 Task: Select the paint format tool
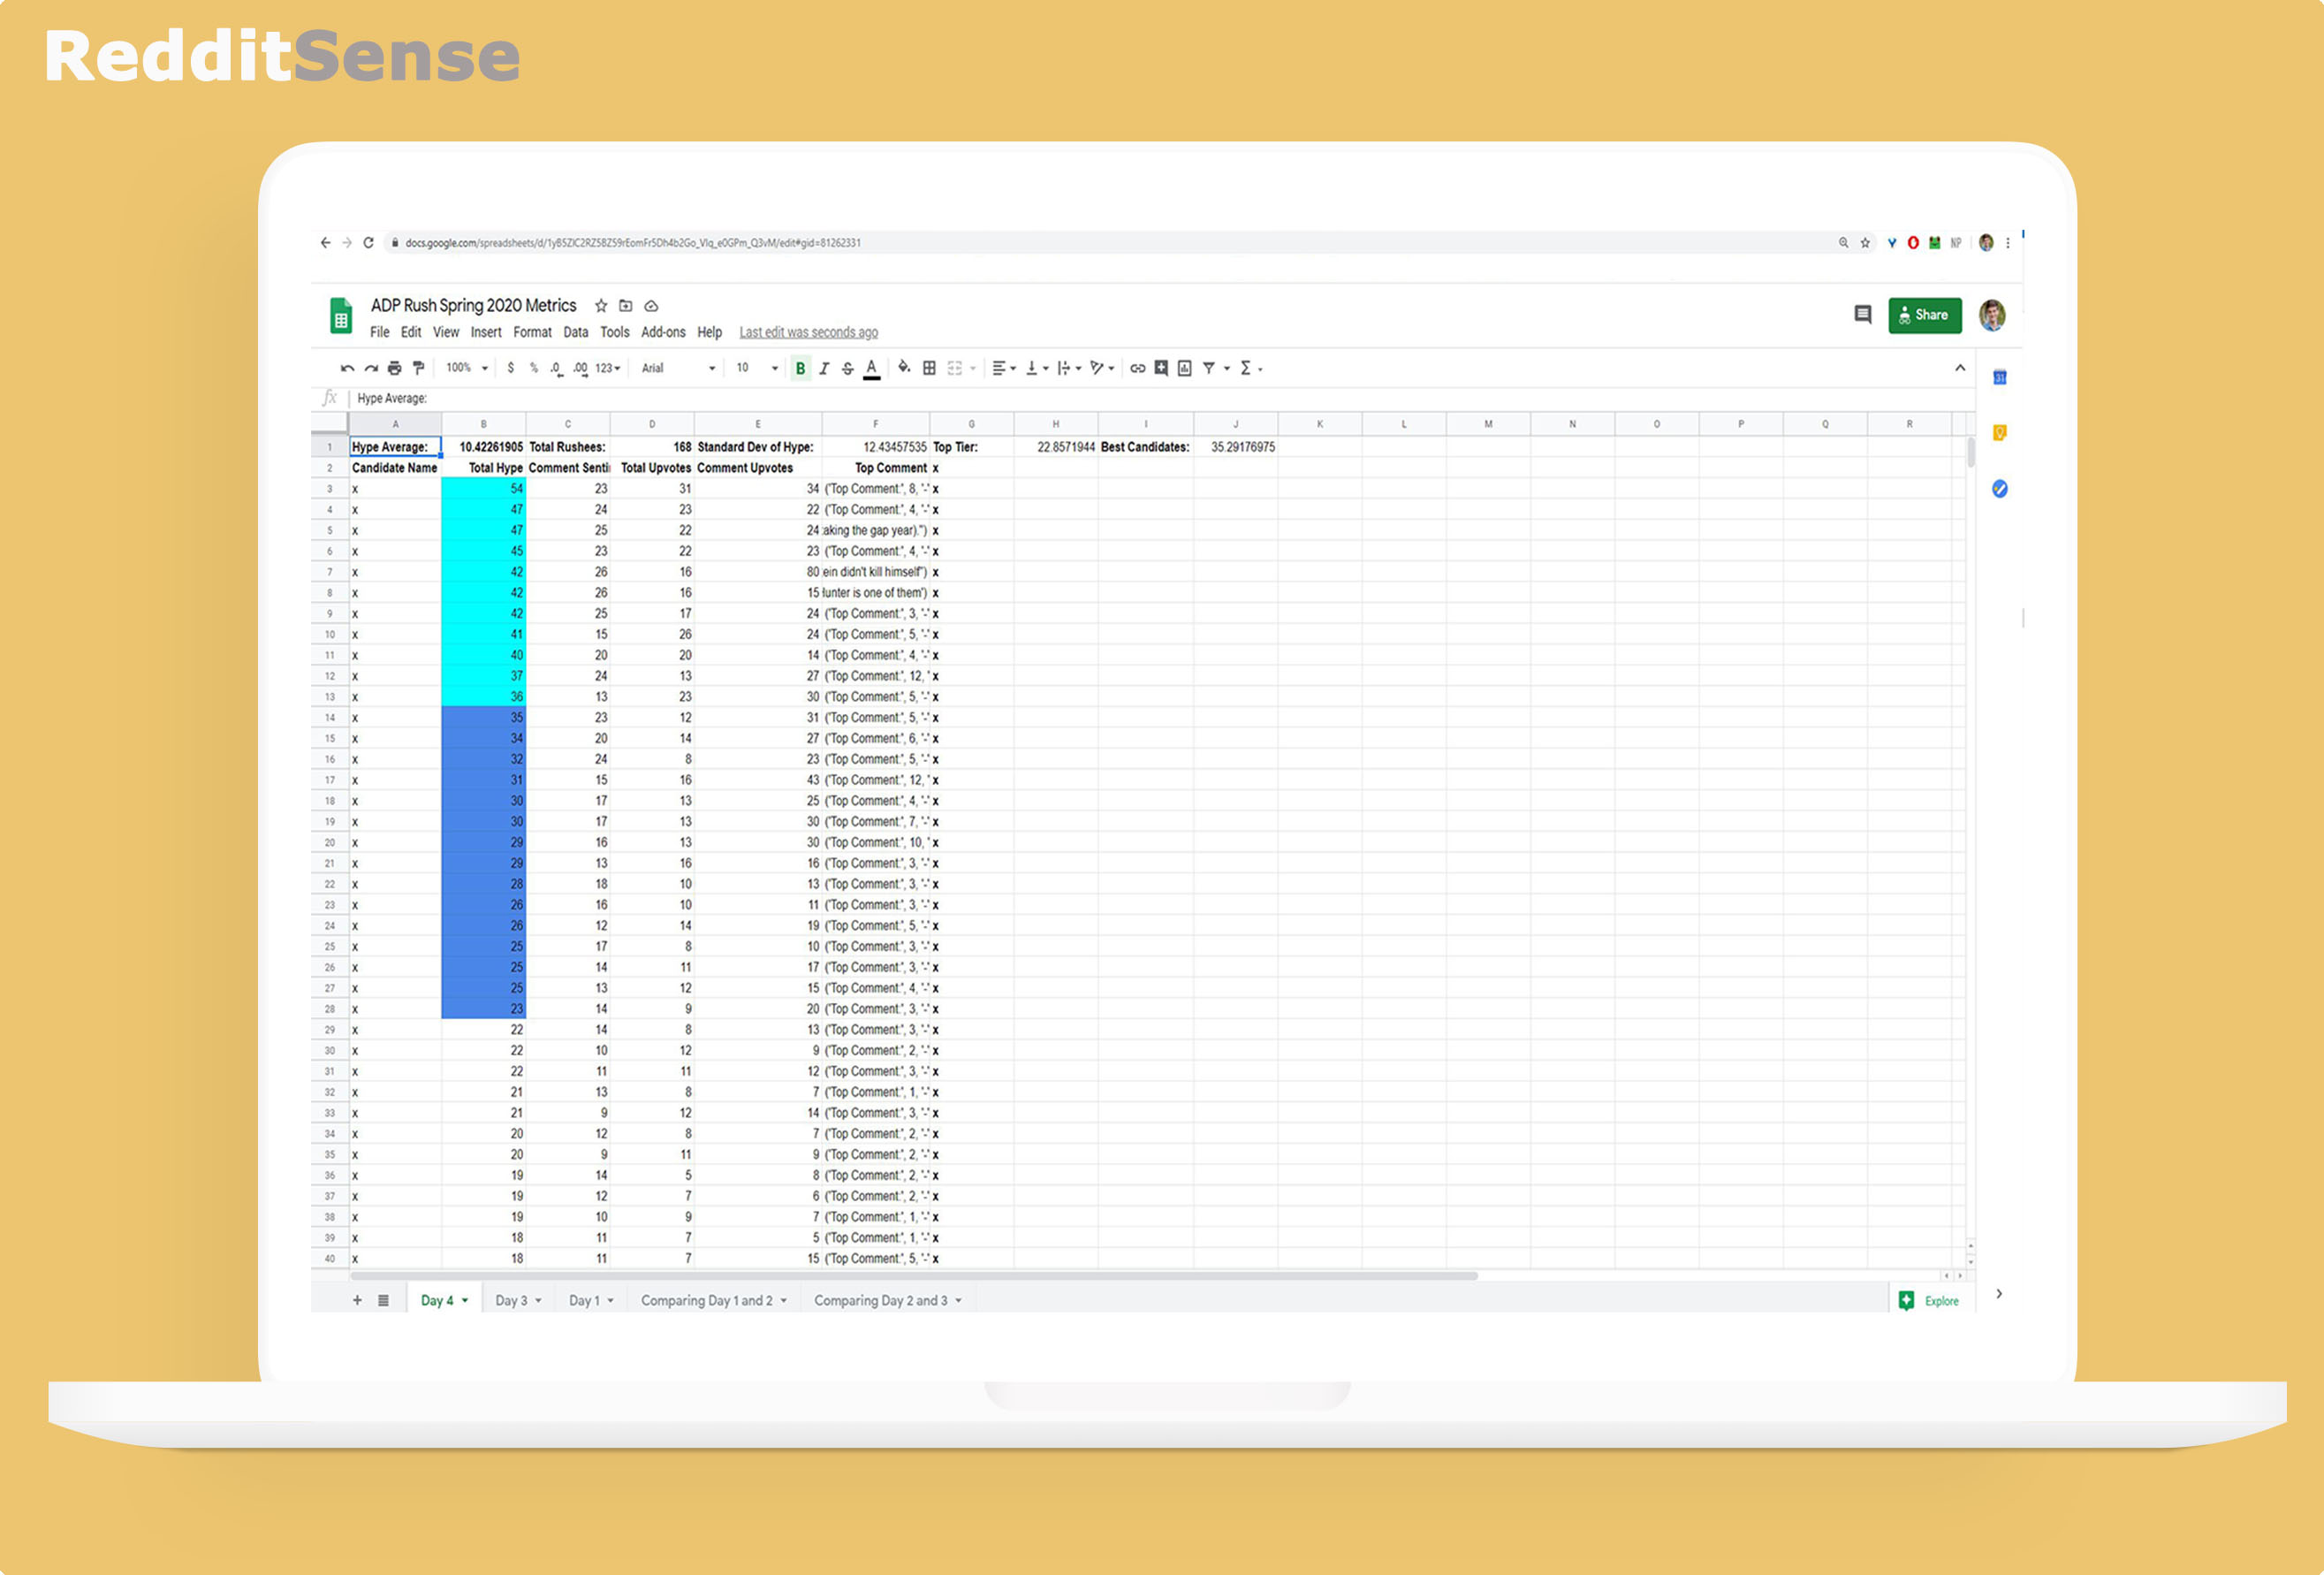418,368
